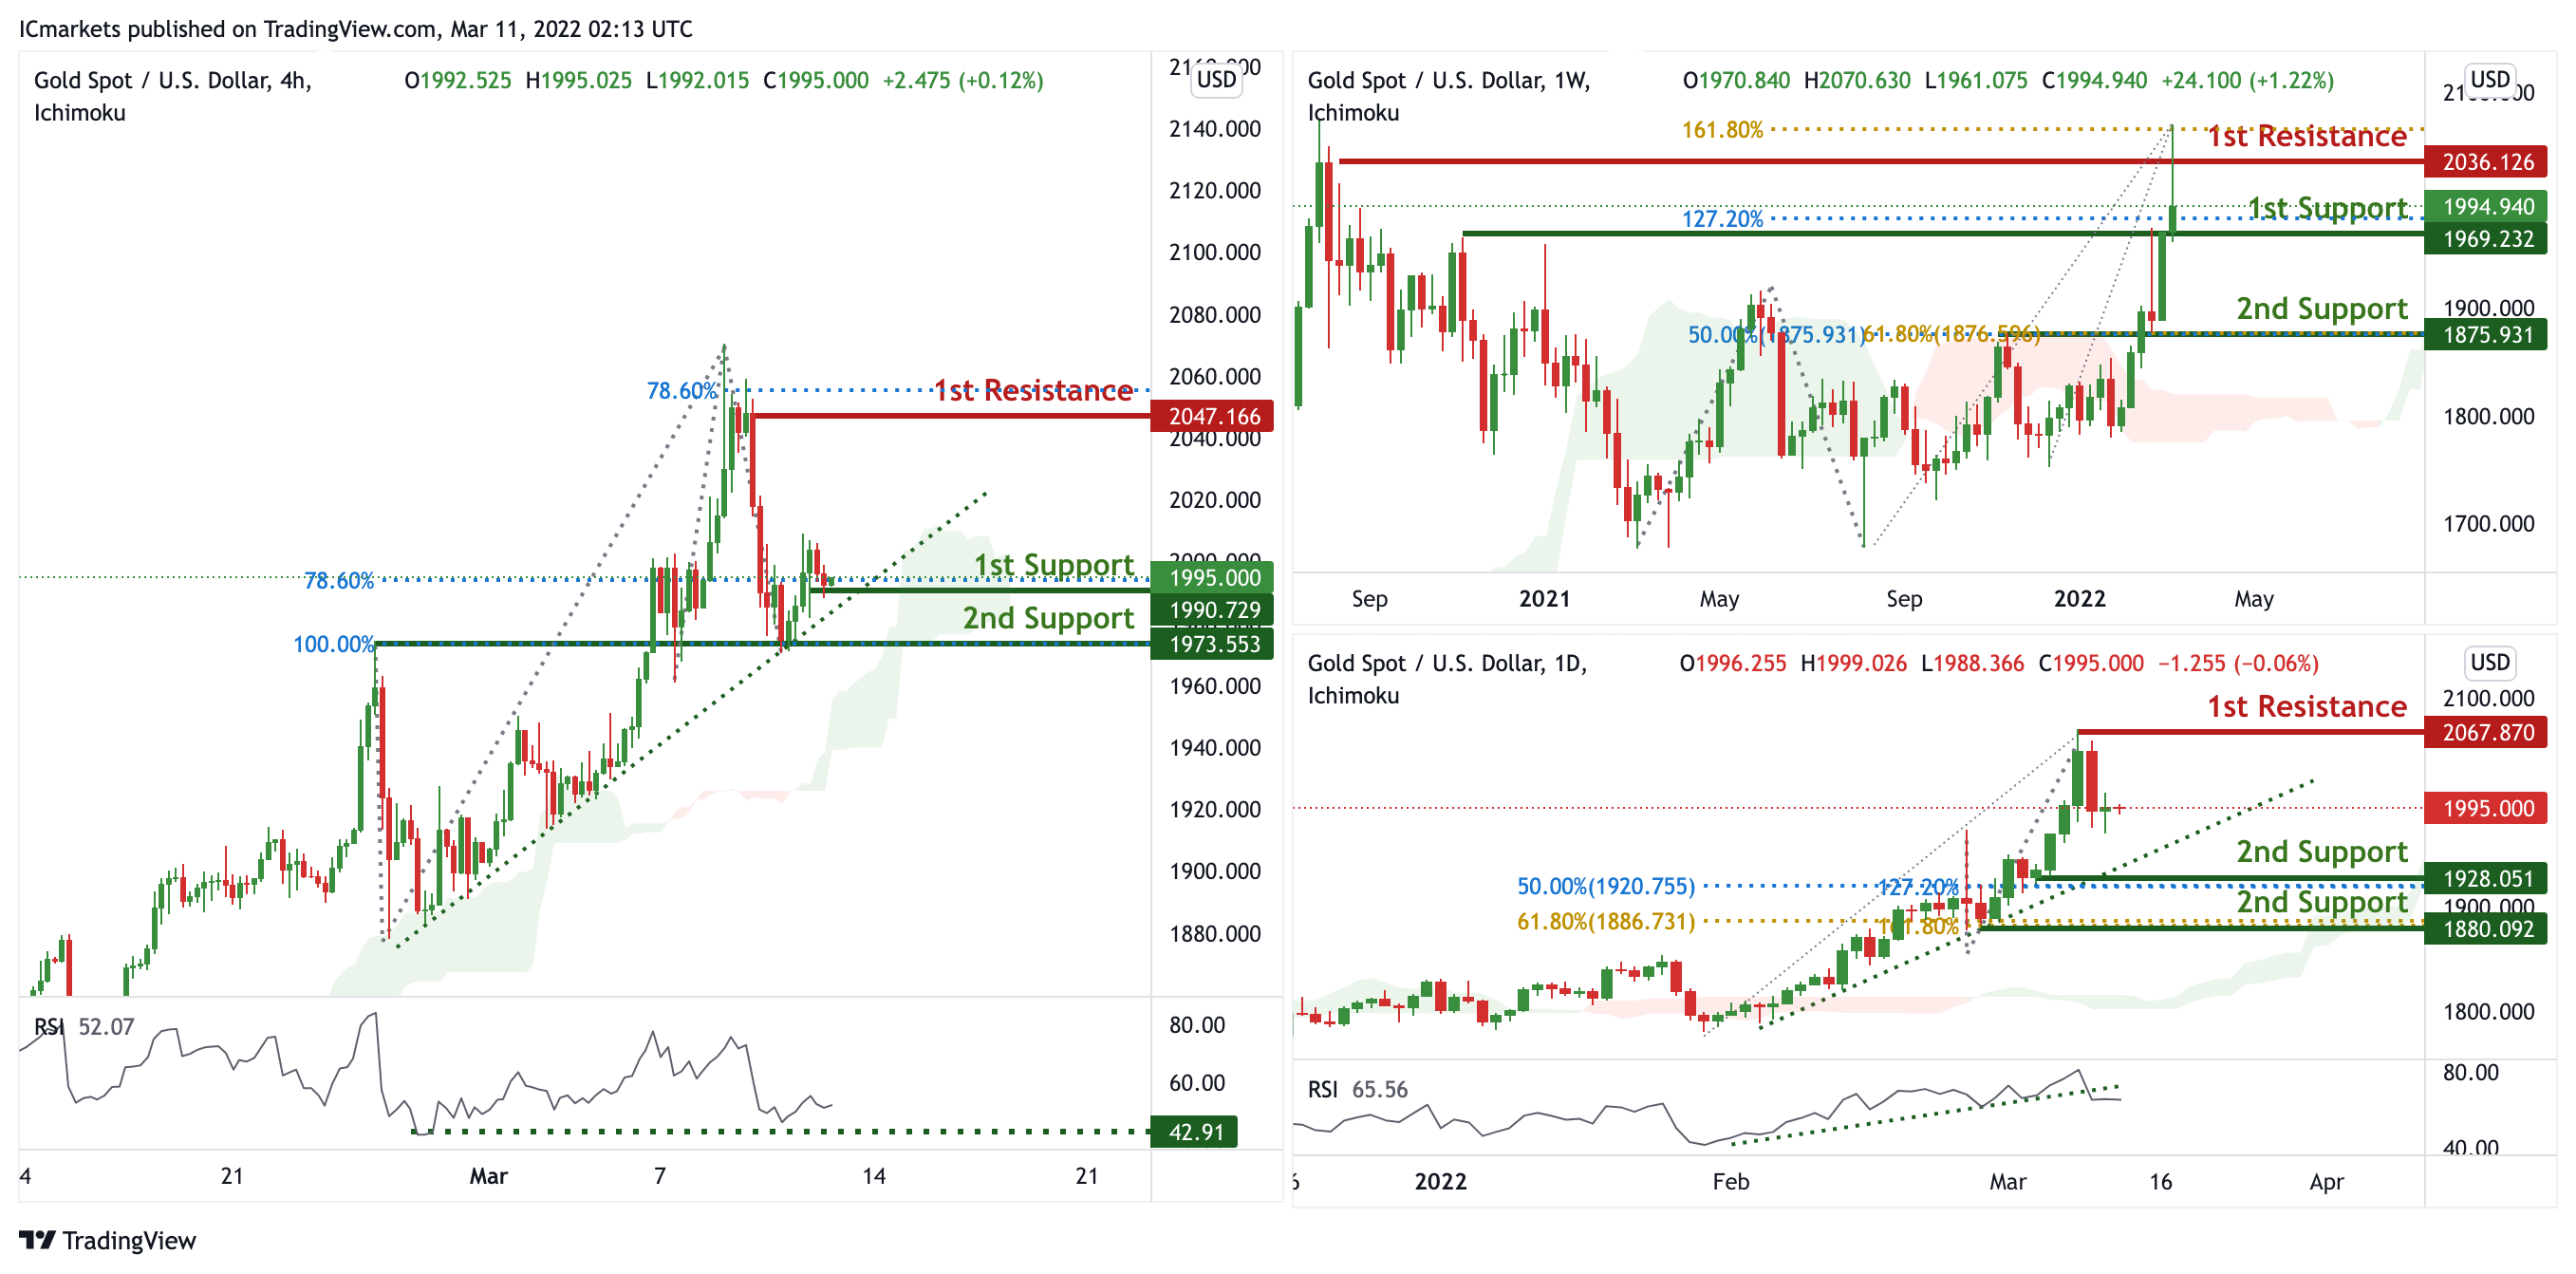The height and width of the screenshot is (1274, 2576).
Task: Click the 42.91 RSI level tag
Action: 1195,1132
